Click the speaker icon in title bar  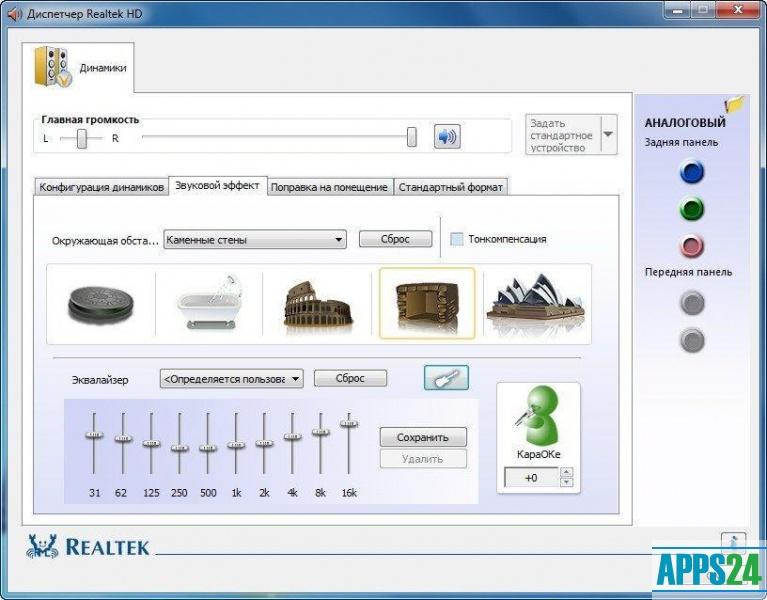point(15,14)
